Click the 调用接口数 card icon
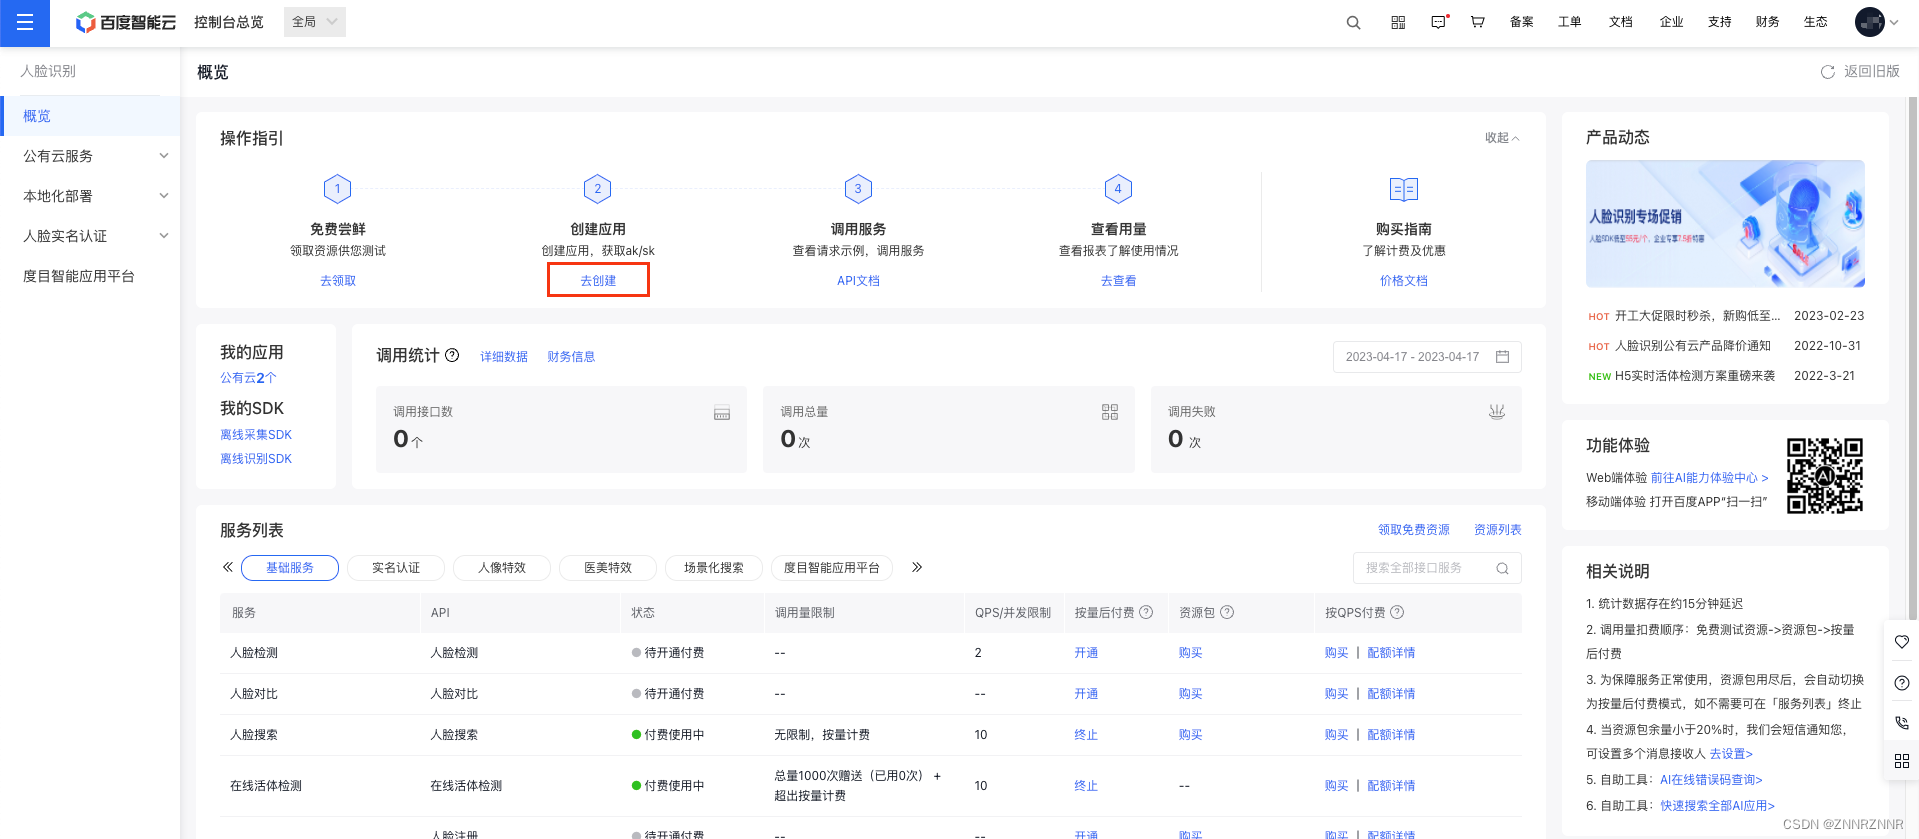Image resolution: width=1919 pixels, height=839 pixels. 722,413
